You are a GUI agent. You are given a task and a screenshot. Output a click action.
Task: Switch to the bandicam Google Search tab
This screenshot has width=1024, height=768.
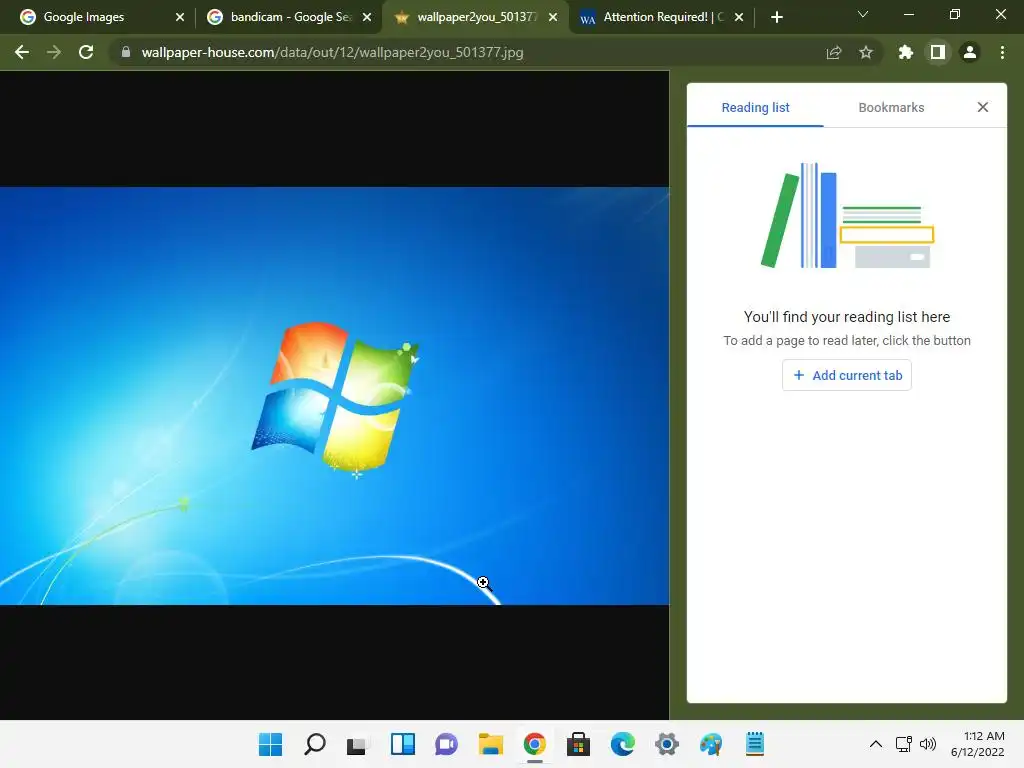[x=288, y=17]
